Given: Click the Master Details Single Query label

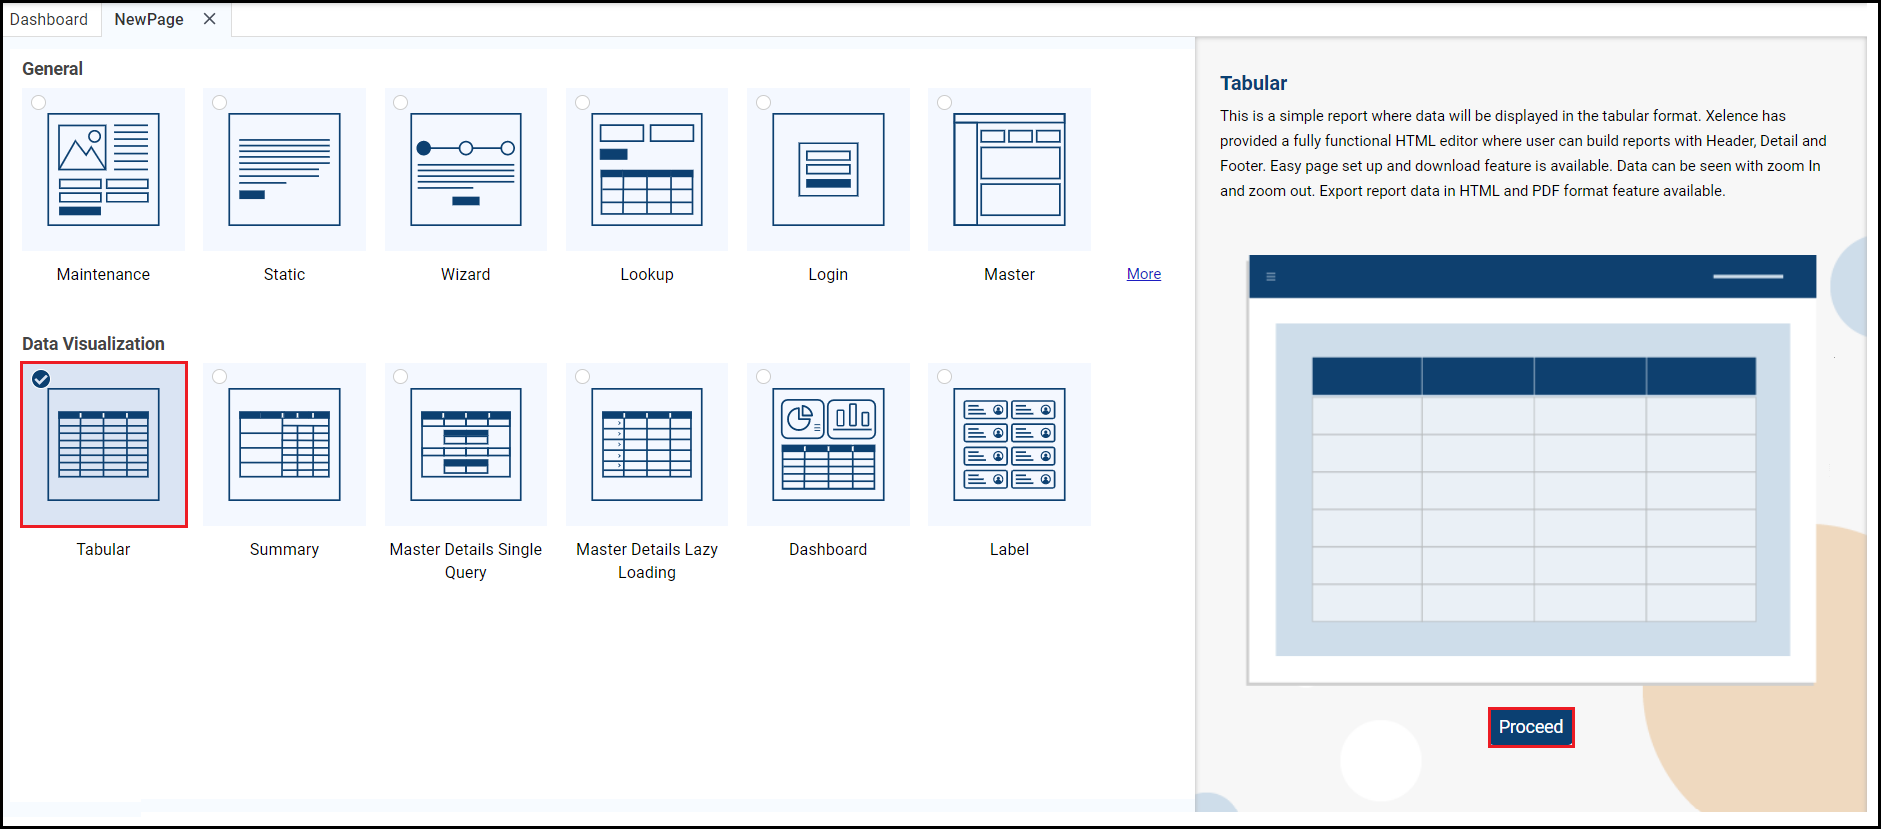Looking at the screenshot, I should coord(466,561).
